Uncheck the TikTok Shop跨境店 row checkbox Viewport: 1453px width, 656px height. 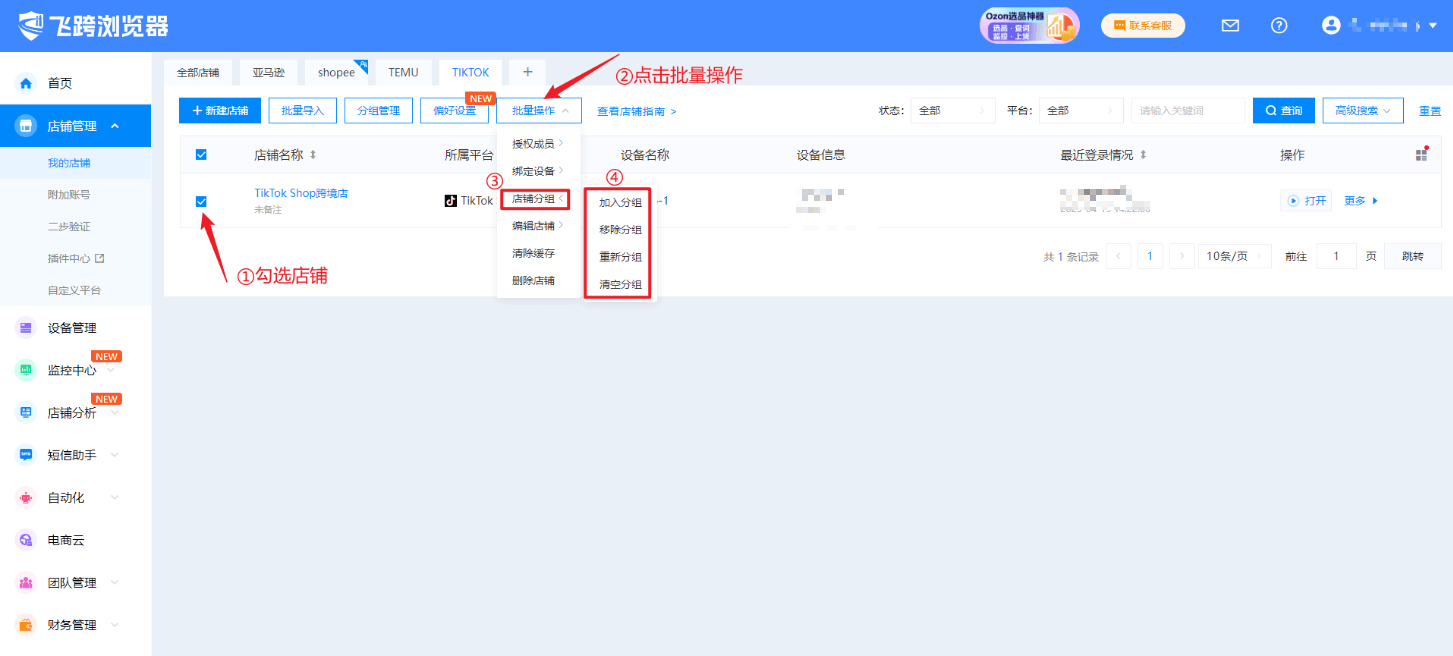tap(201, 201)
